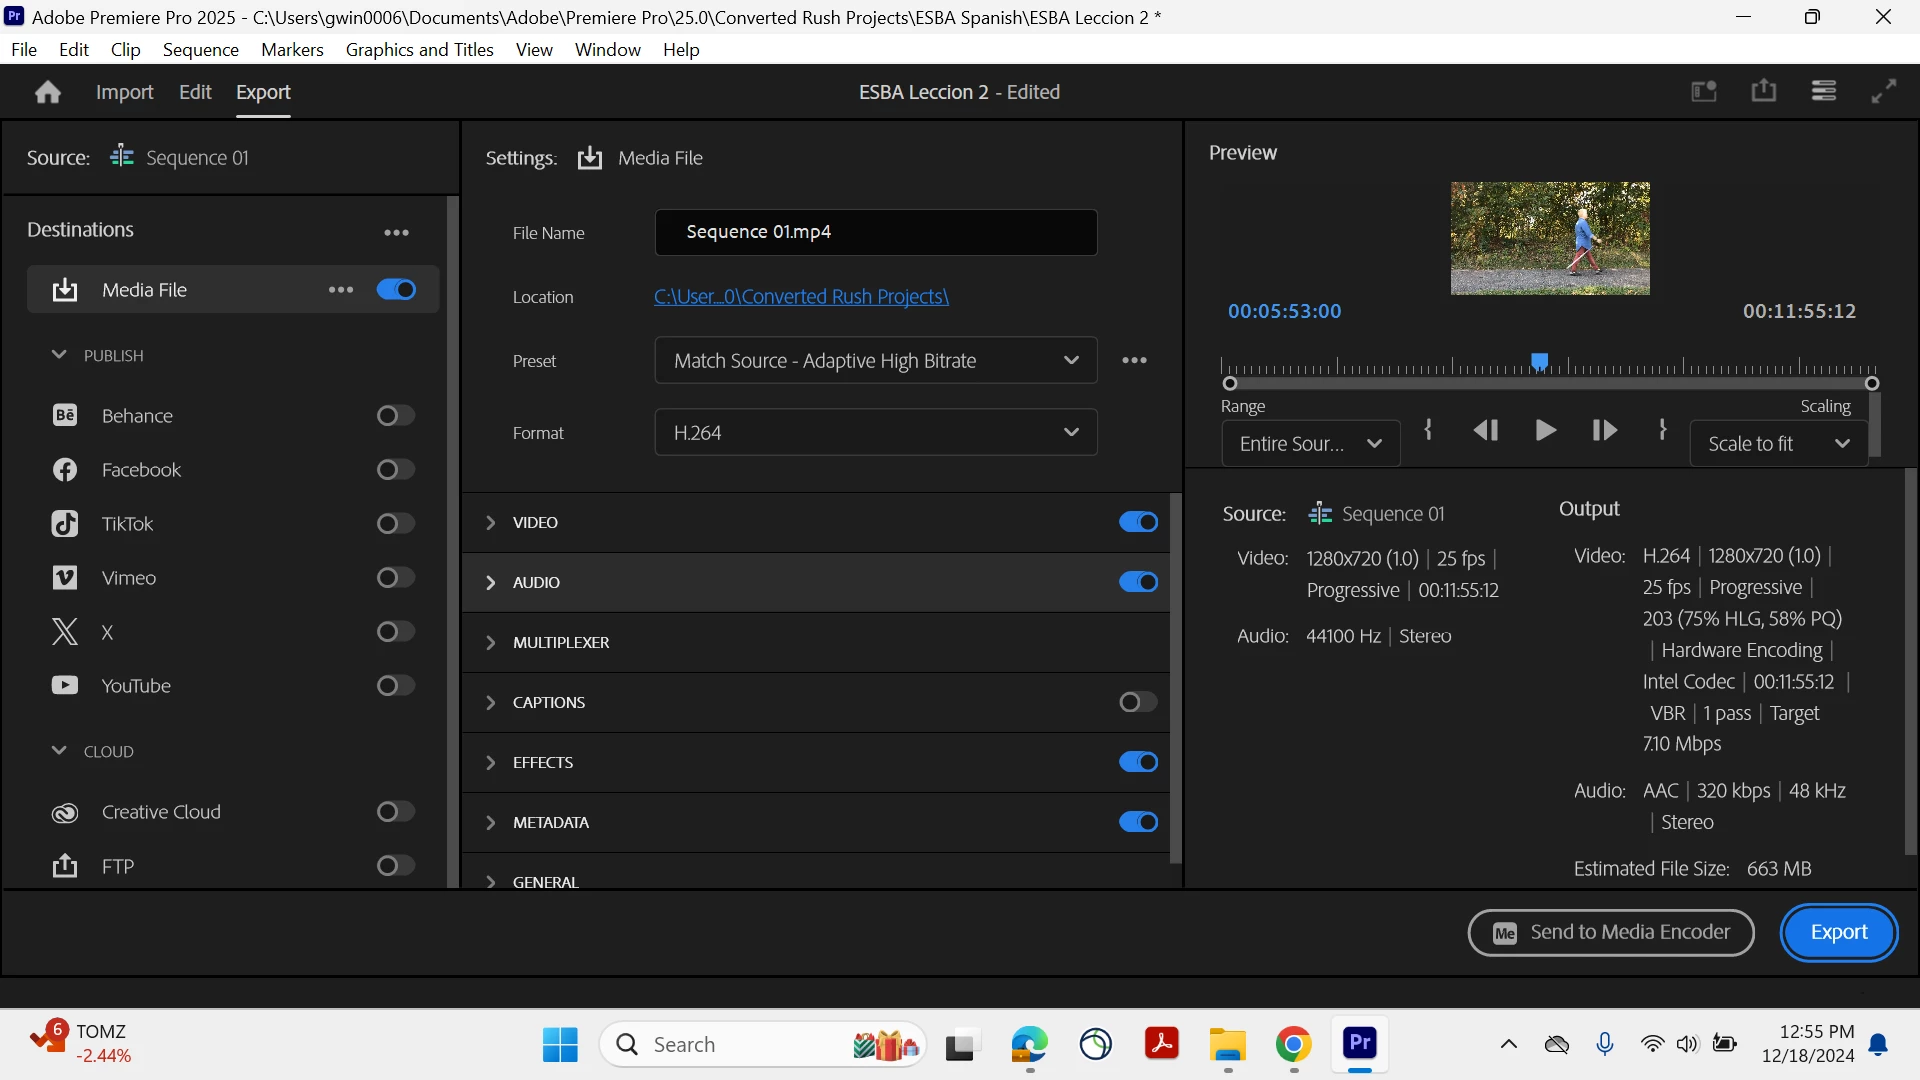This screenshot has height=1080, width=1920.
Task: Switch to the Import tab
Action: point(124,92)
